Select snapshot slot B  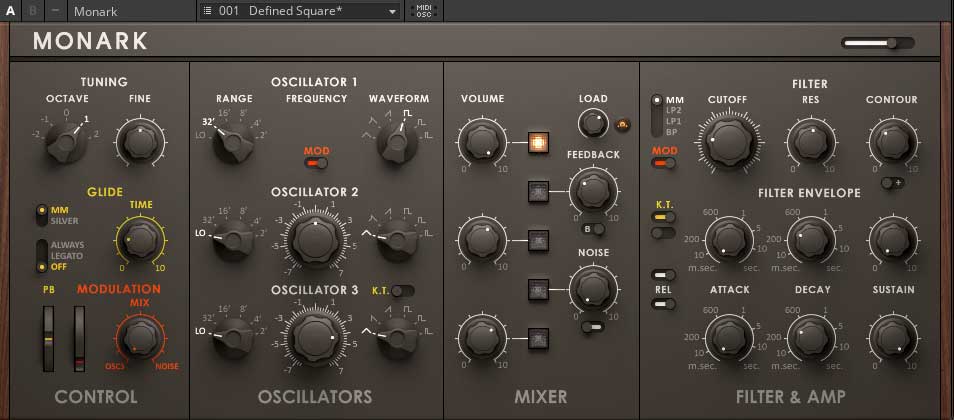point(33,11)
